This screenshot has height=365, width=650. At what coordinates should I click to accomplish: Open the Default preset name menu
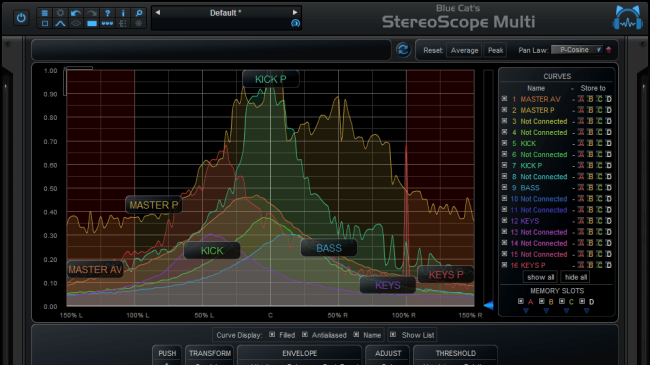tap(226, 13)
